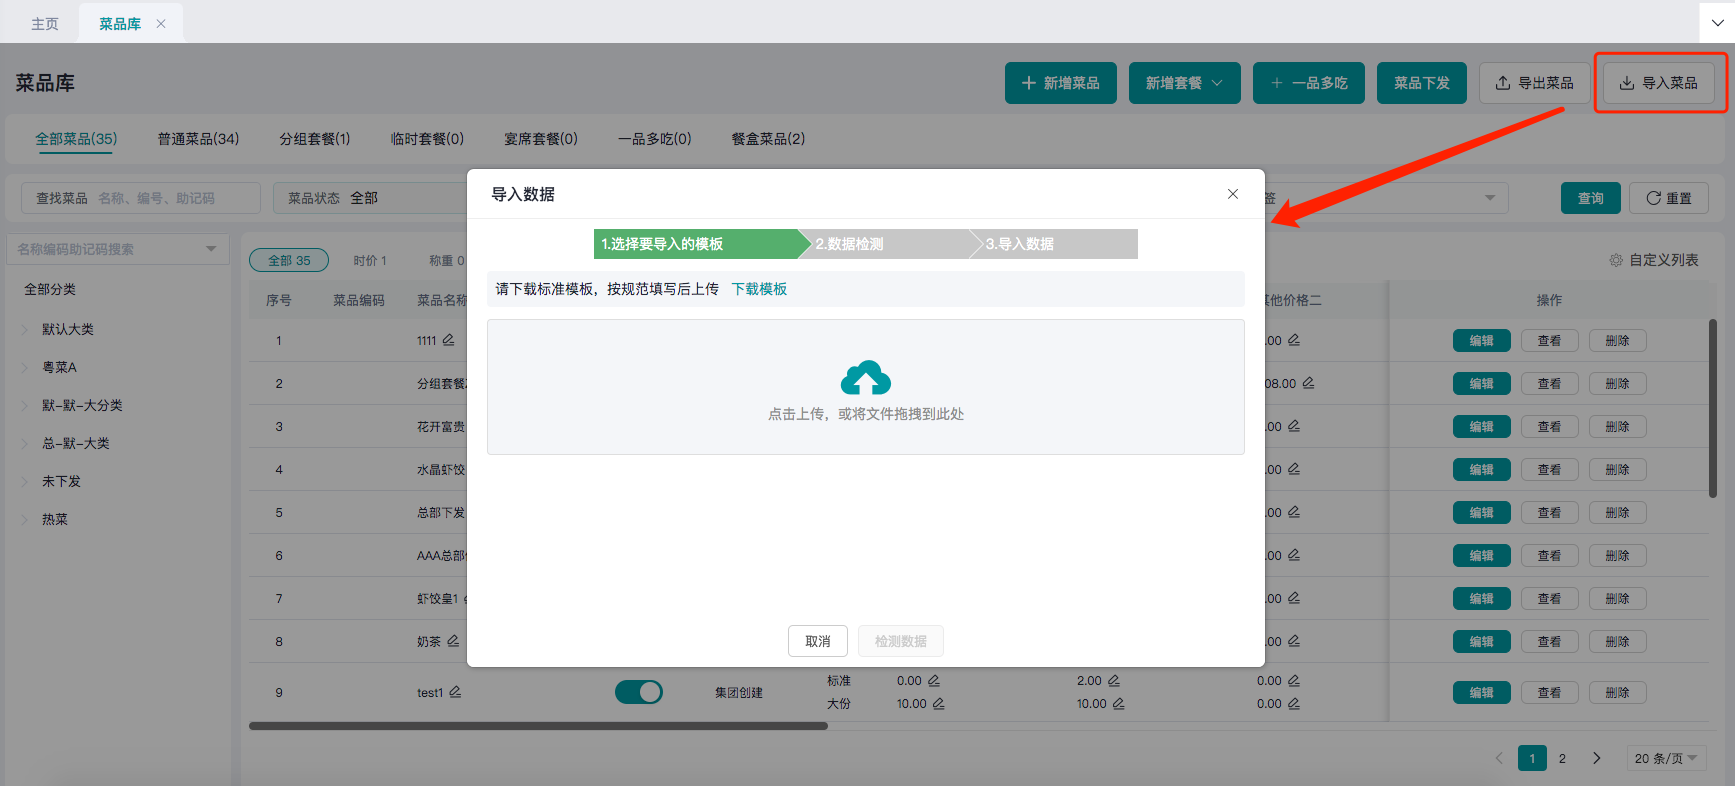This screenshot has height=786, width=1735.
Task: Close the 菜品库 tab
Action: coord(161,24)
